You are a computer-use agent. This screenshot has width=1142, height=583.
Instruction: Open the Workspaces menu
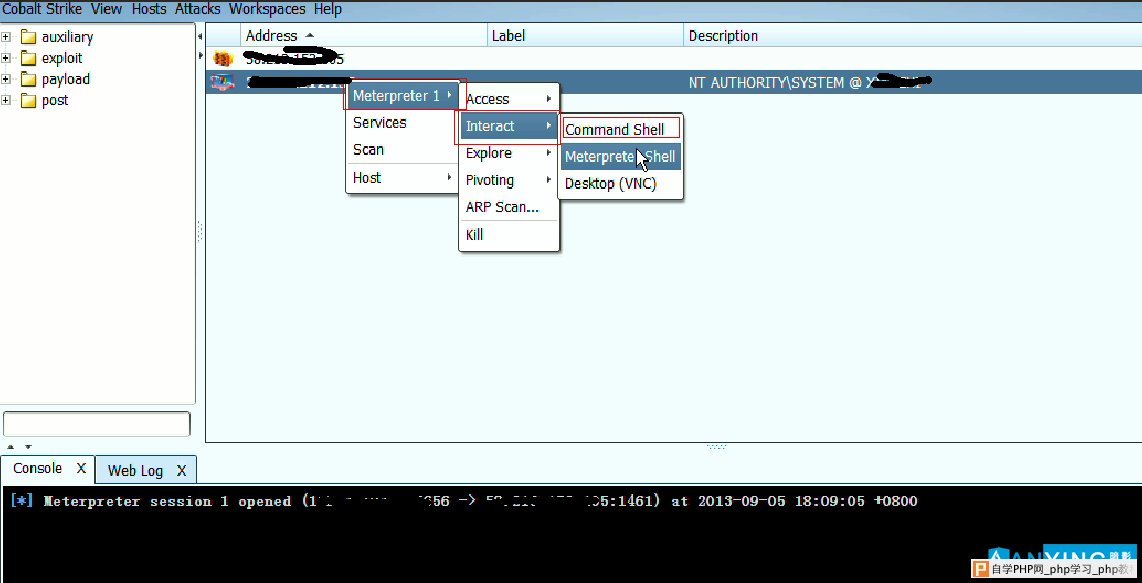pyautogui.click(x=267, y=9)
